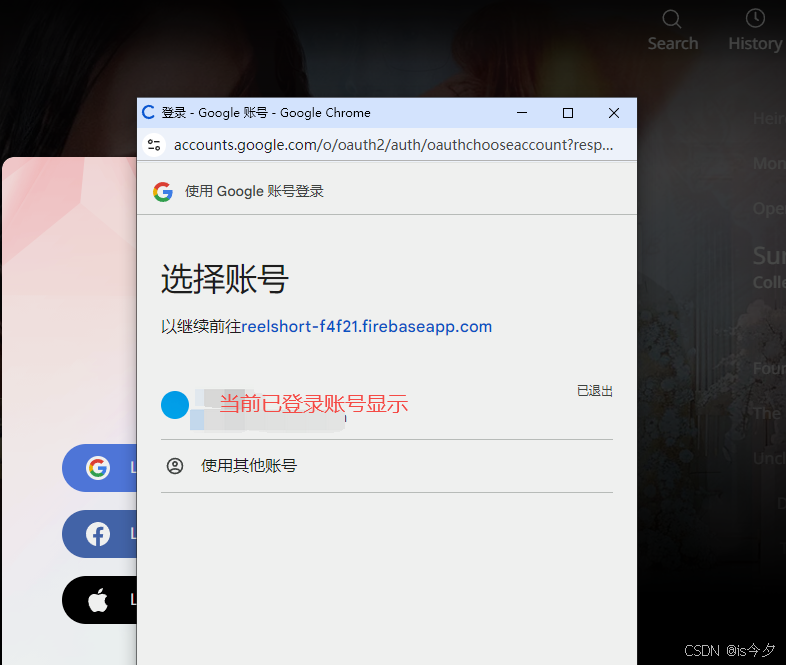Viewport: 786px width, 665px height.
Task: Open Search in the ReelShort header
Action: 672,30
